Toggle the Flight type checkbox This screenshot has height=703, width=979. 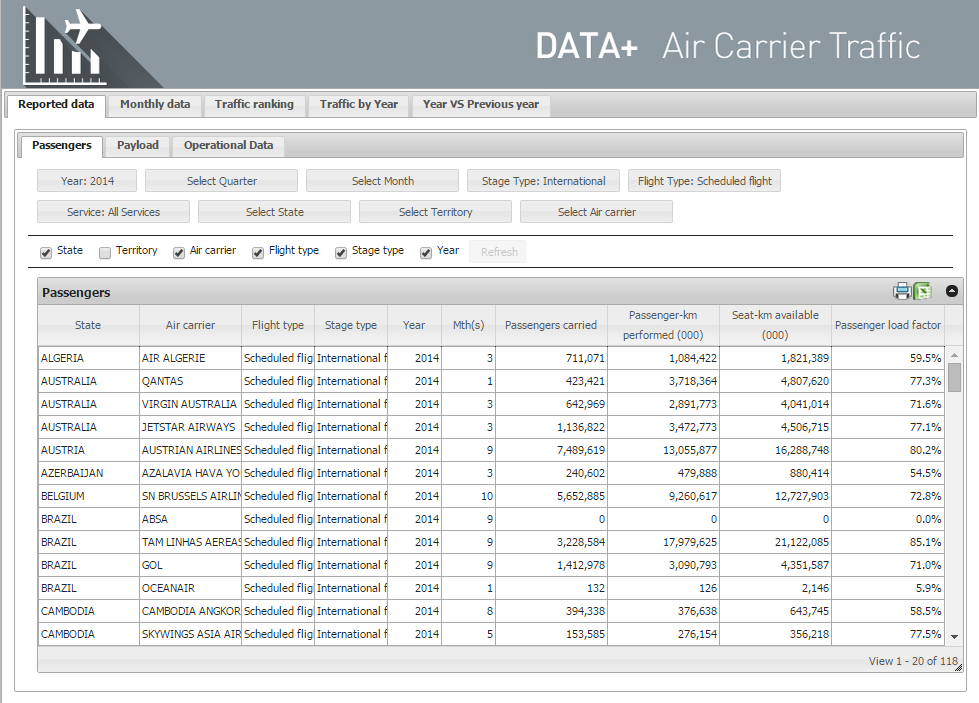click(257, 252)
